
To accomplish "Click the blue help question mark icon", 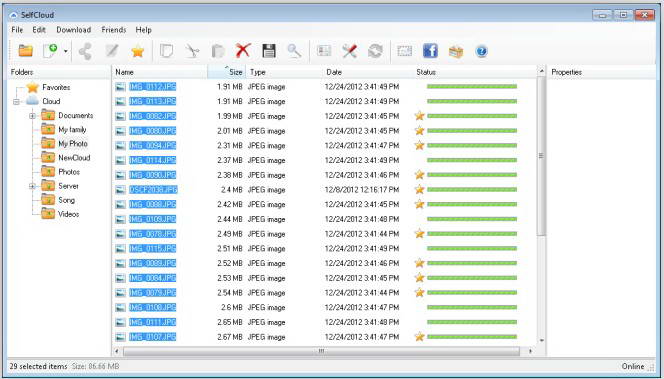I will pyautogui.click(x=481, y=51).
